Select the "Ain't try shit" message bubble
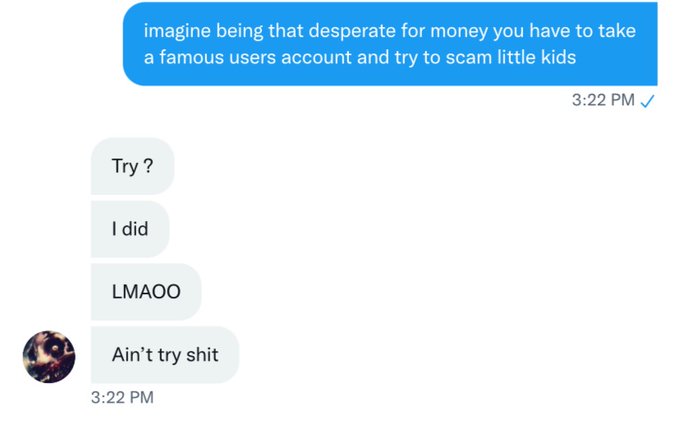Image resolution: width=680 pixels, height=429 pixels. click(x=165, y=355)
